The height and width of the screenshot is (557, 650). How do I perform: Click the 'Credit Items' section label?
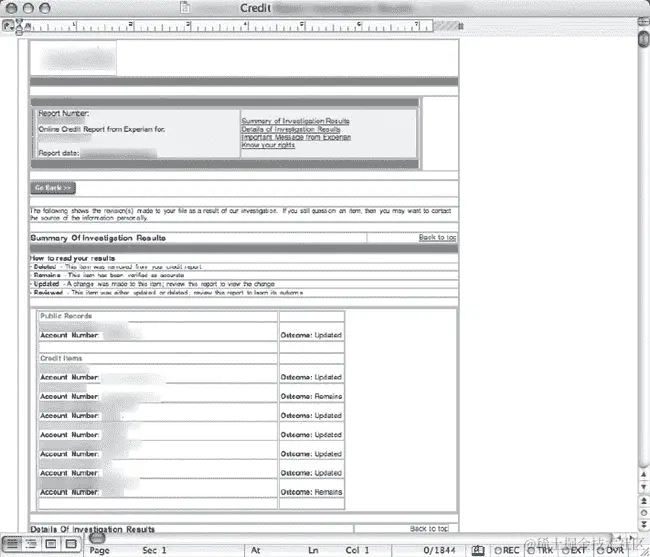coord(61,358)
